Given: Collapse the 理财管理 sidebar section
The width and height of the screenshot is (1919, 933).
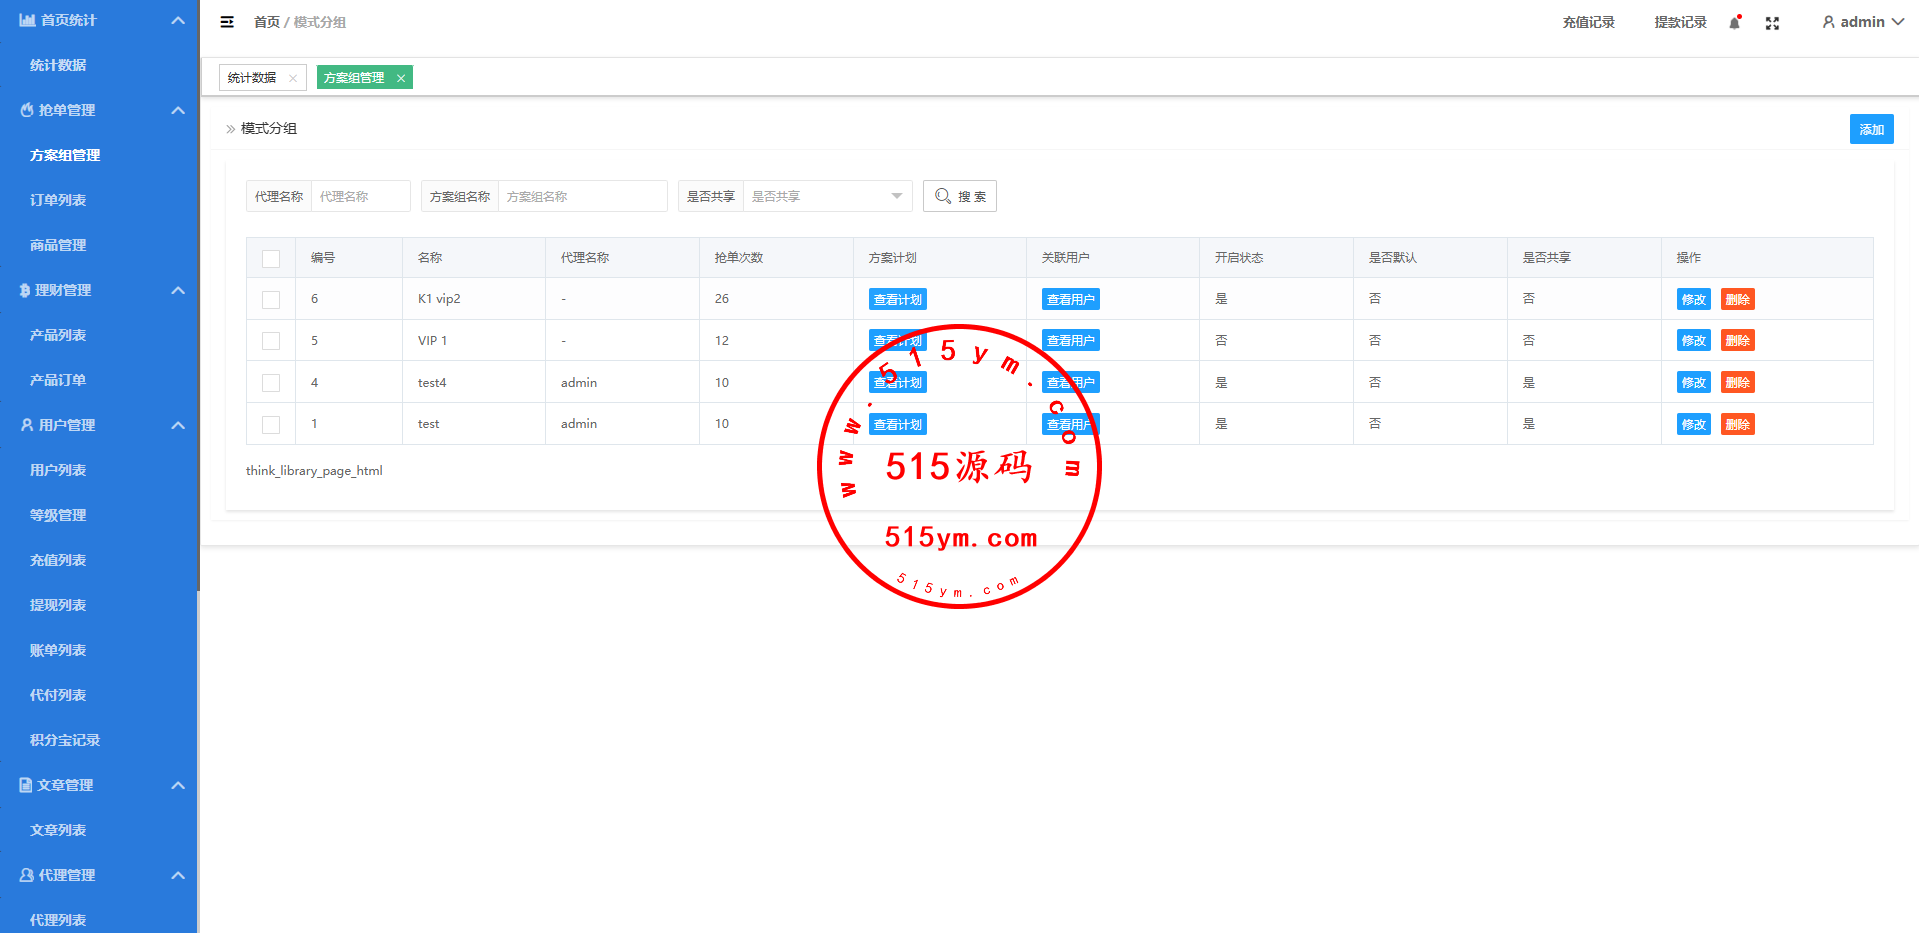Looking at the screenshot, I should tap(178, 290).
